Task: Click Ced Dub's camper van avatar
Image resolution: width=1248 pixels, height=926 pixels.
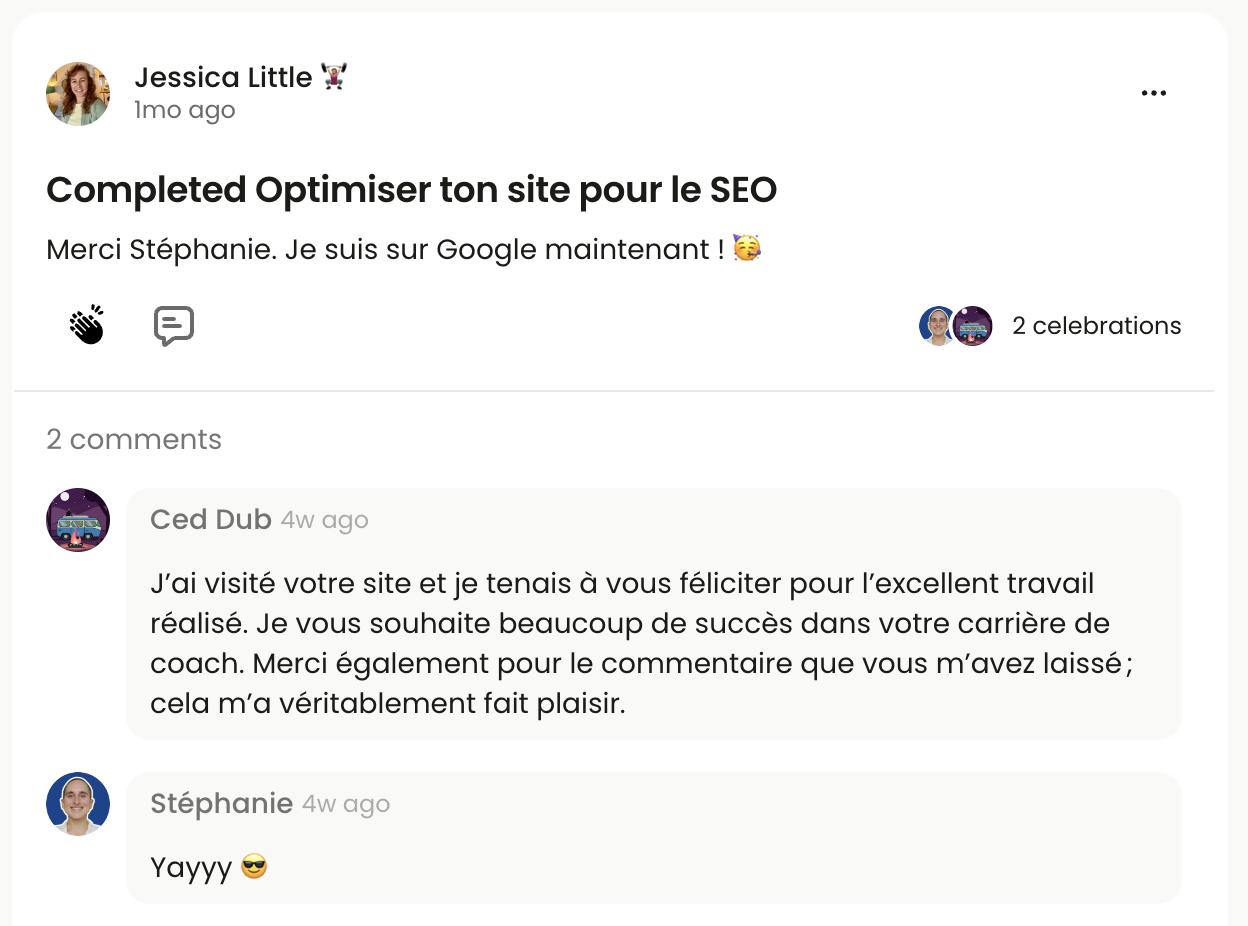Action: [78, 520]
